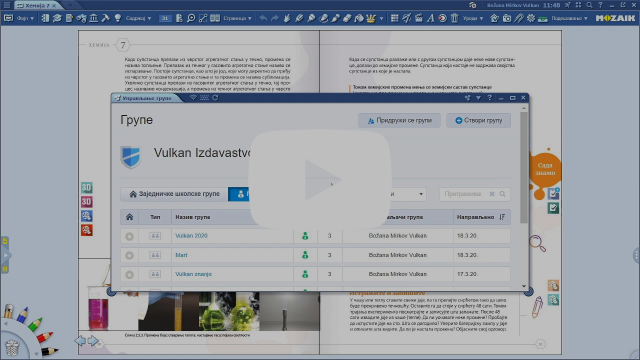Click the graduation cap toolbar icon

[57, 18]
